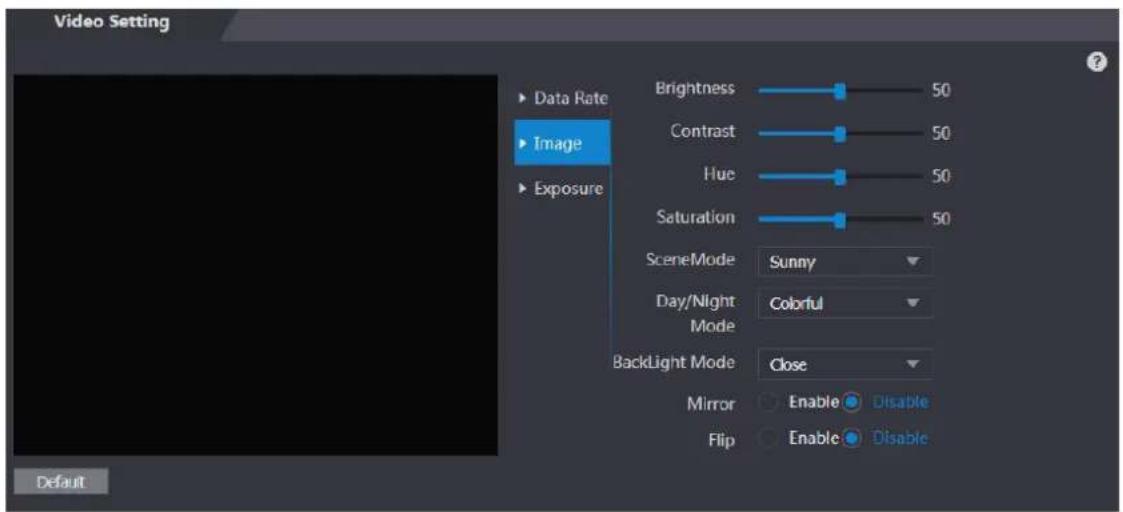The height and width of the screenshot is (512, 1123).
Task: Select Enable radio button for Flip
Action: [767, 438]
